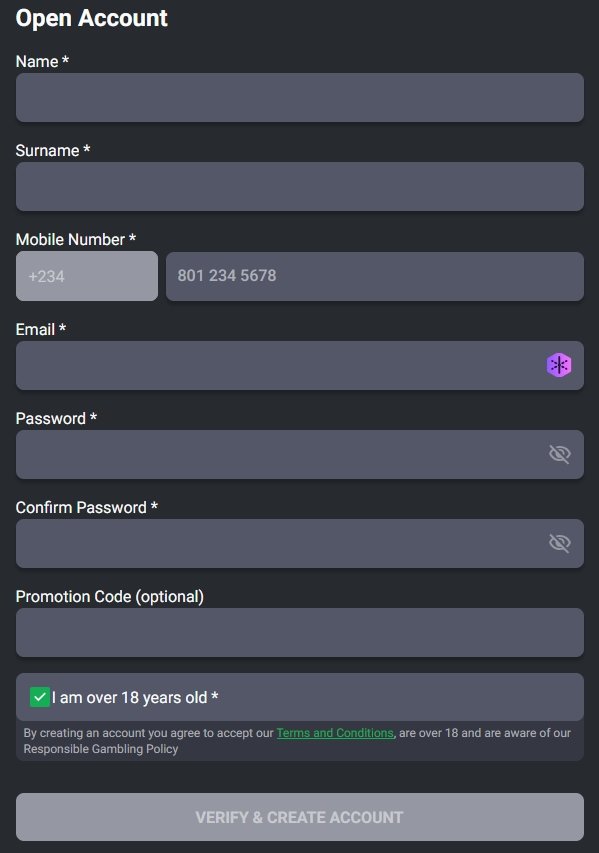Click the Open Account heading
Image resolution: width=599 pixels, height=853 pixels.
(x=91, y=18)
